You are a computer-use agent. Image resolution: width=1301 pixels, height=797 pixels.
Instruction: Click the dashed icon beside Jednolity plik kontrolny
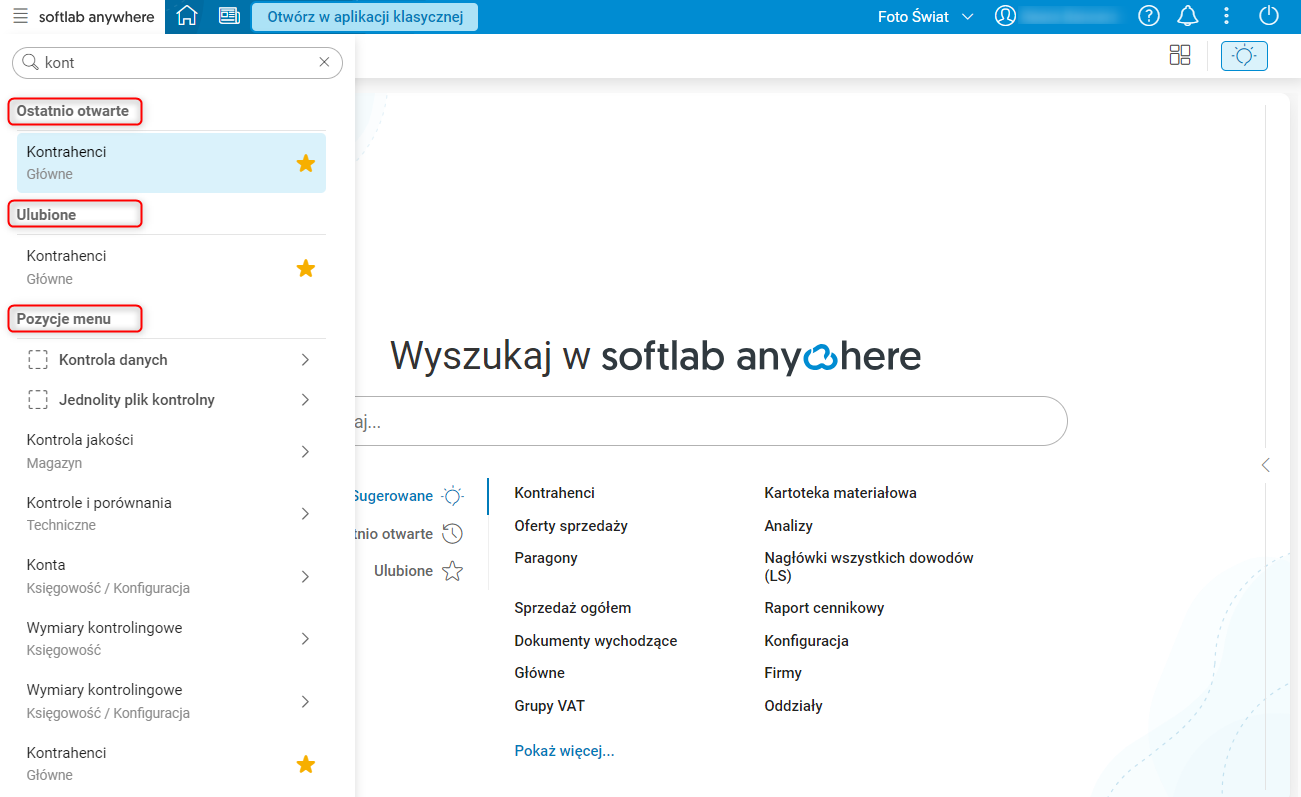38,400
